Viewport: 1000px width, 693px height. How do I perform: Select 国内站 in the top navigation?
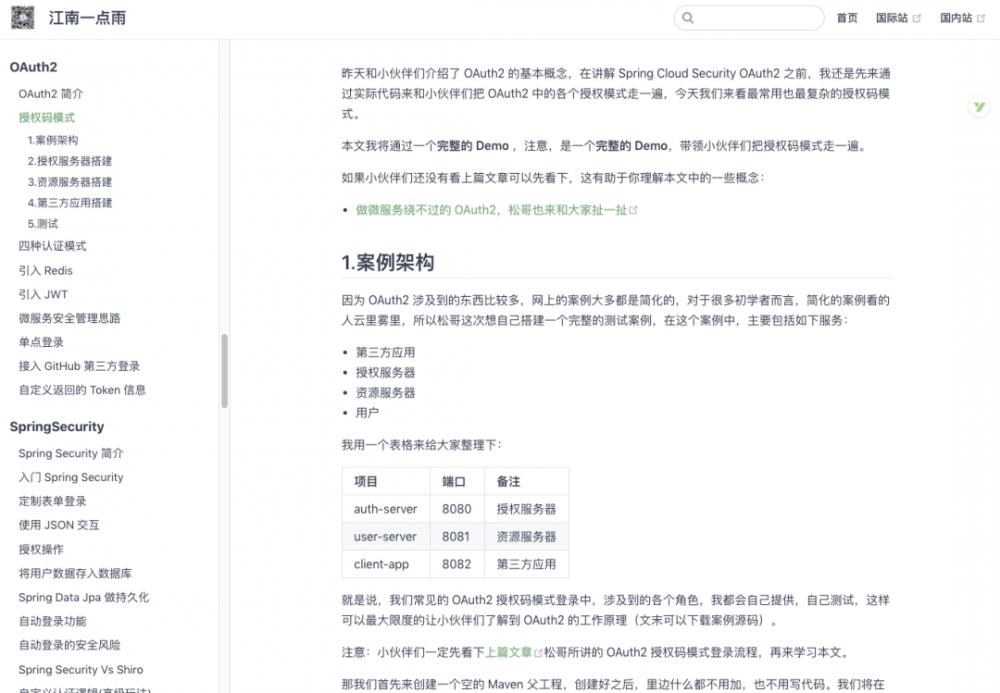click(x=958, y=17)
